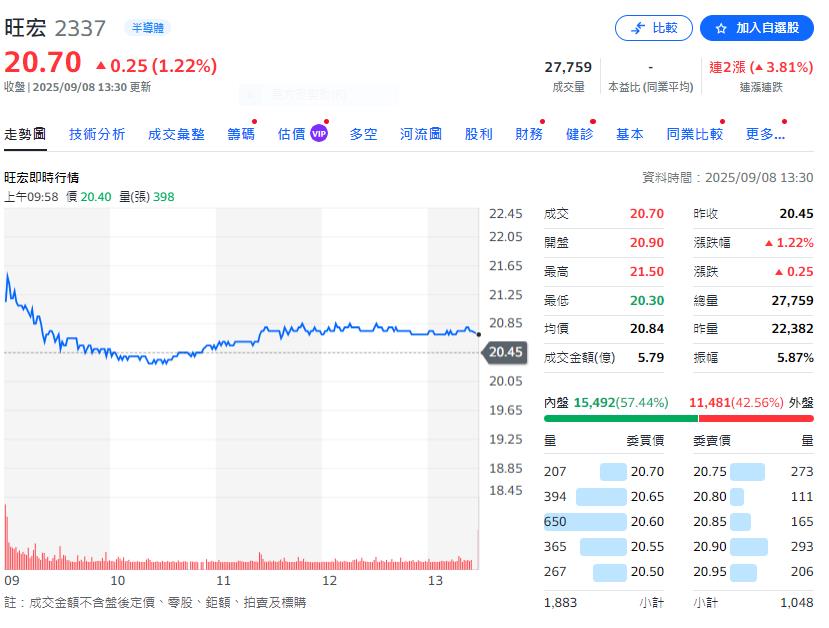This screenshot has width=829, height=628.
Task: Click the red 外盤 portion of ratio bar
Action: pyautogui.click(x=756, y=419)
